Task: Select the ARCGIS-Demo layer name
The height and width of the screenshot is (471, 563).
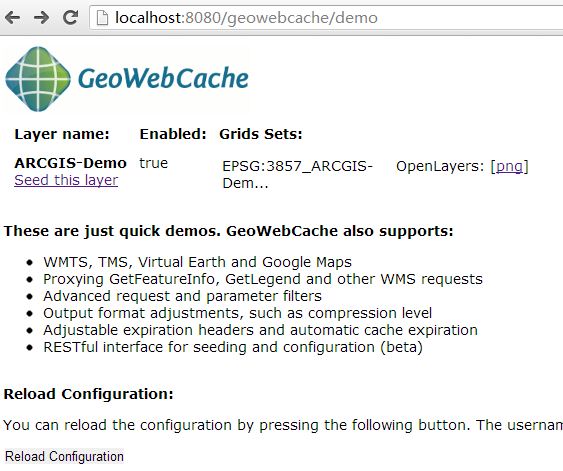Action: point(70,163)
